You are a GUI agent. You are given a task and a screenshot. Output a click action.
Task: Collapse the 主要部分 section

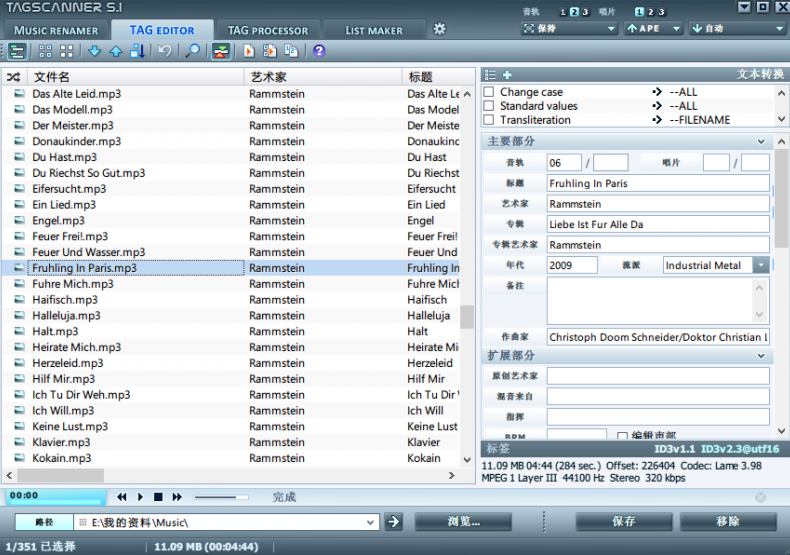click(x=761, y=142)
